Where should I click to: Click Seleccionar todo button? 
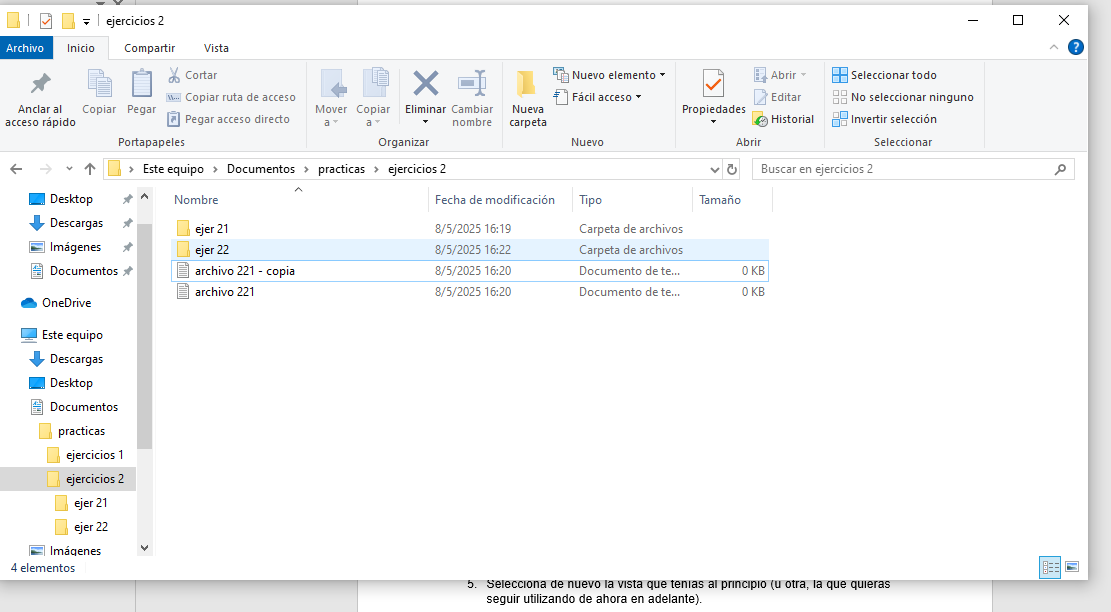884,75
